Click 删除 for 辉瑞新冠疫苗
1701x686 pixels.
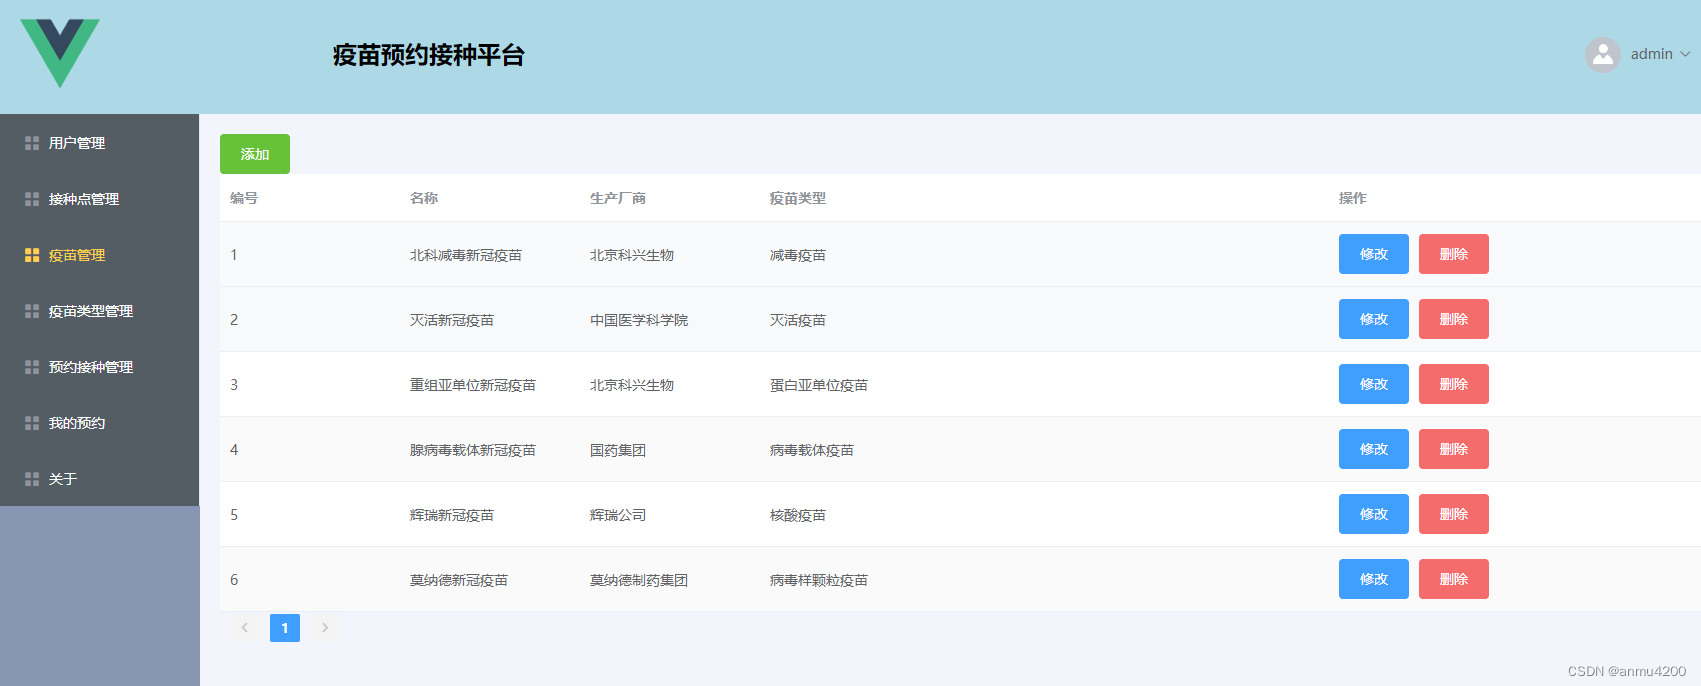1454,514
